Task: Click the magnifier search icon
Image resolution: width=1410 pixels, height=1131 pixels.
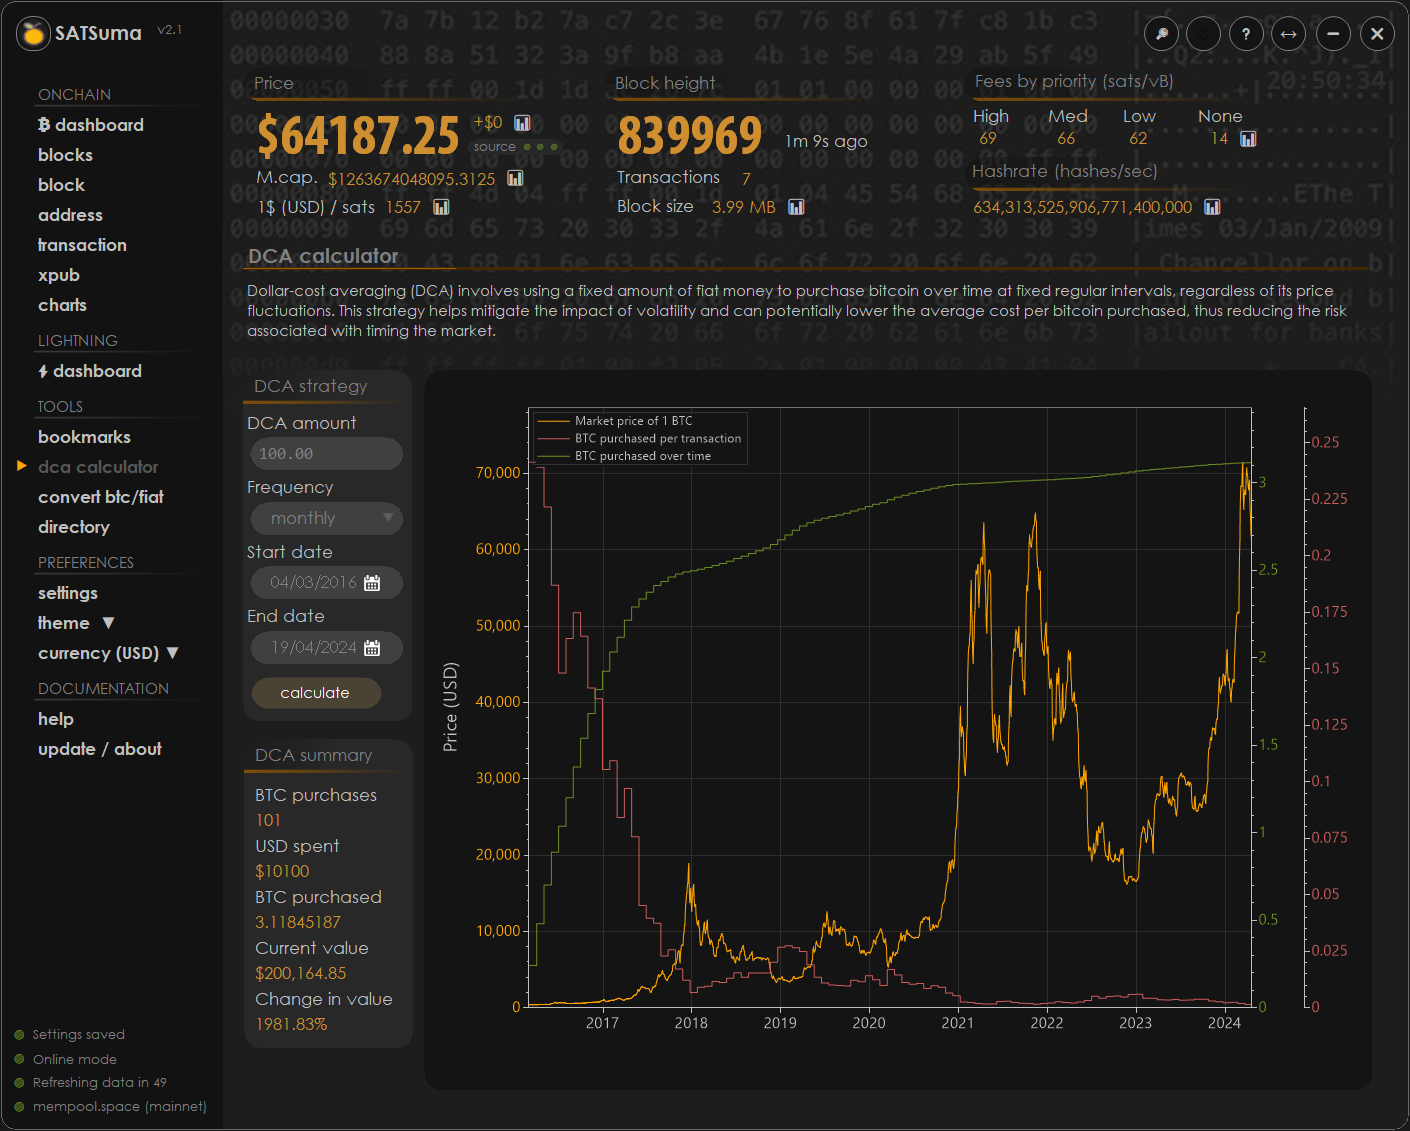Action: click(x=1161, y=34)
